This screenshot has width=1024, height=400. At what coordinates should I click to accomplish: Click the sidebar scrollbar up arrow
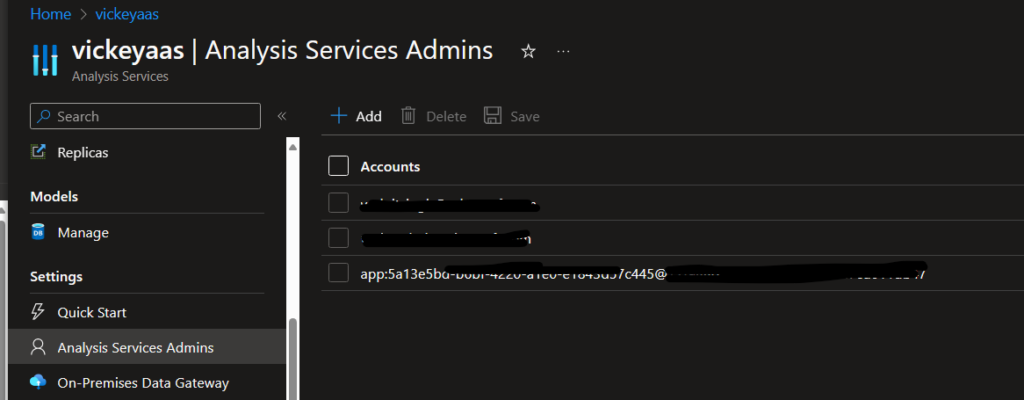[293, 147]
